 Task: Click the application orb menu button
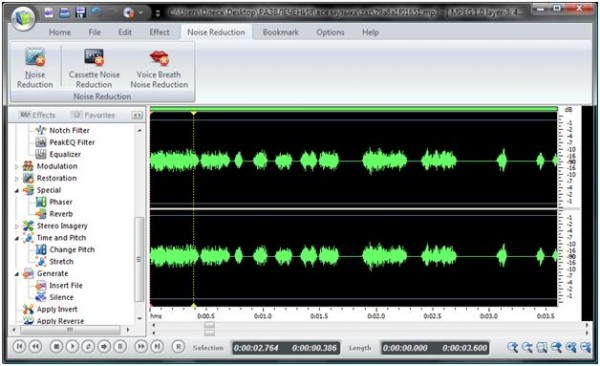coord(23,18)
